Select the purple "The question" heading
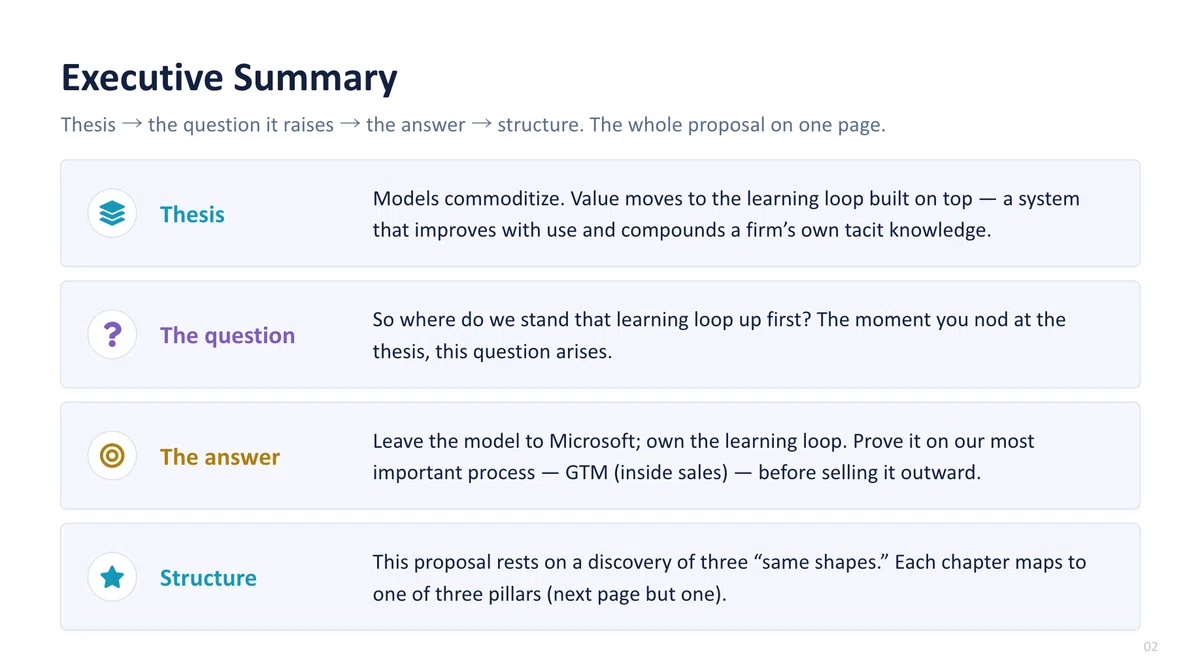The width and height of the screenshot is (1200, 672). point(227,335)
